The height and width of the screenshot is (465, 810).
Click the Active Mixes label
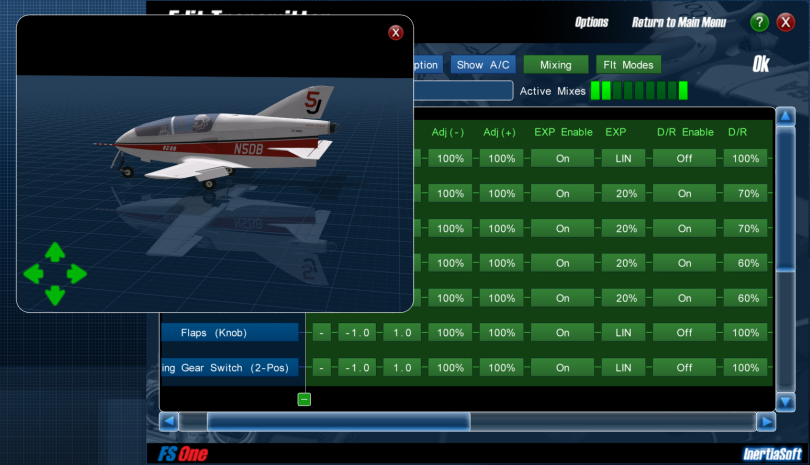point(553,91)
